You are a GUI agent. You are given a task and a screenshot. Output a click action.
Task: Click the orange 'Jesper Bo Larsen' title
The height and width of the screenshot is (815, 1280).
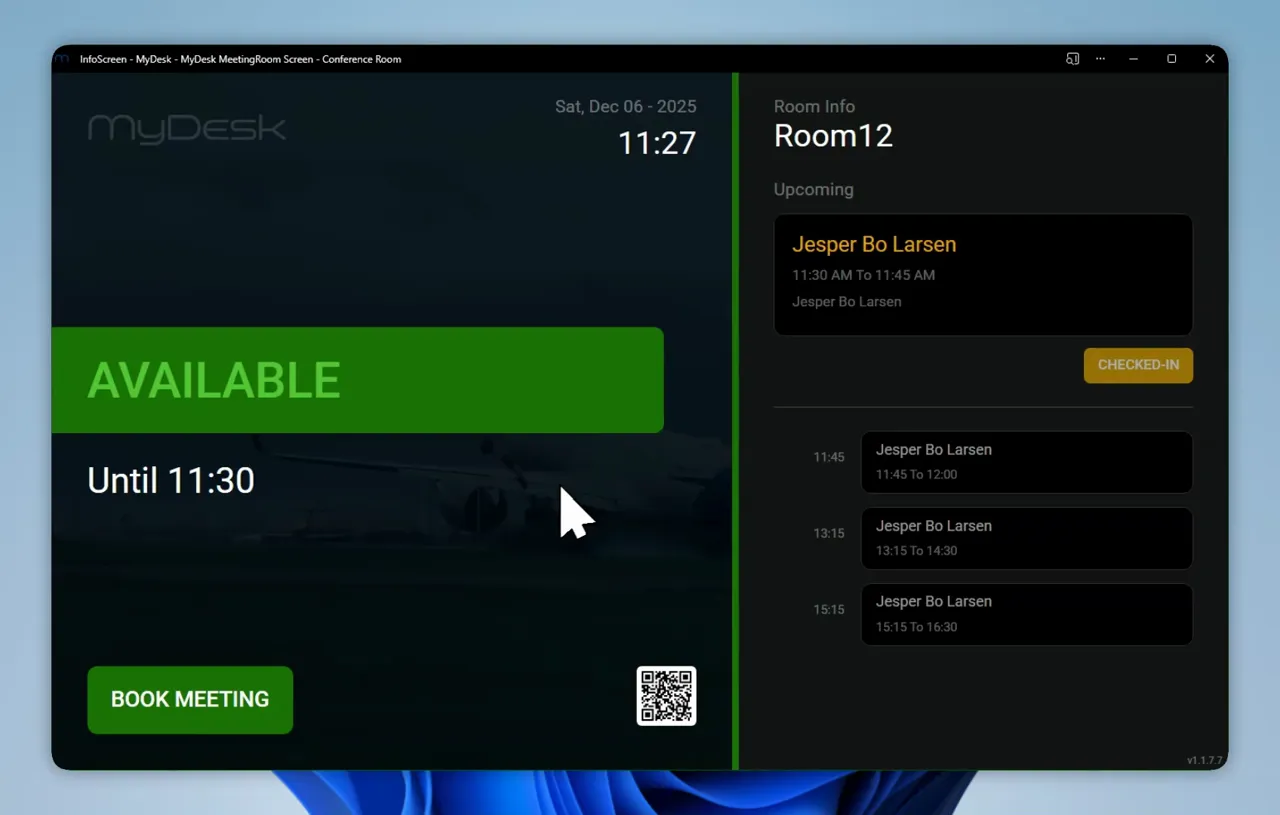pyautogui.click(x=874, y=245)
